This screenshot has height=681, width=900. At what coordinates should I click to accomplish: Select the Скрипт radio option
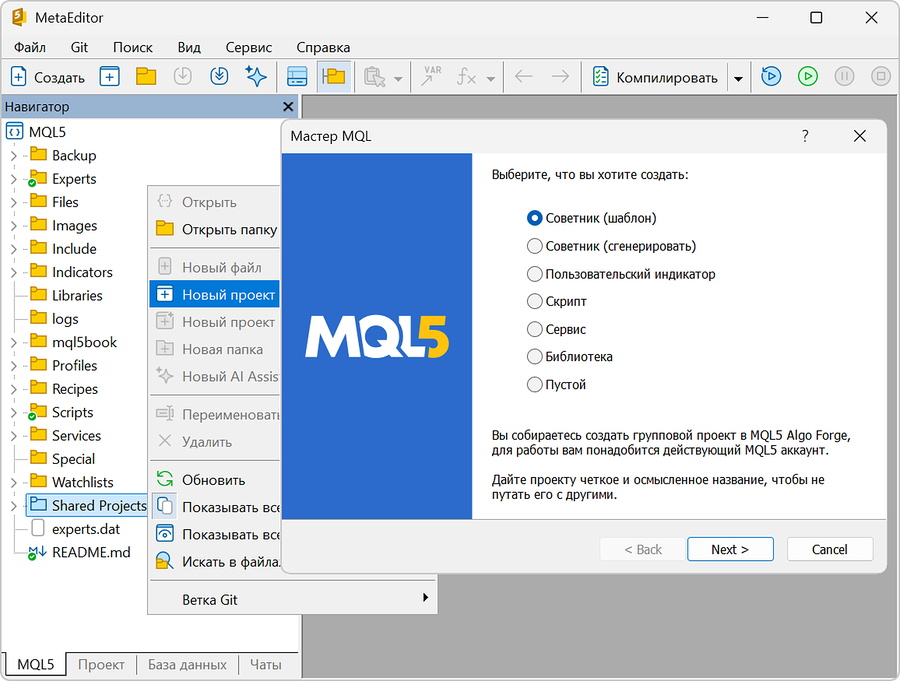click(557, 301)
